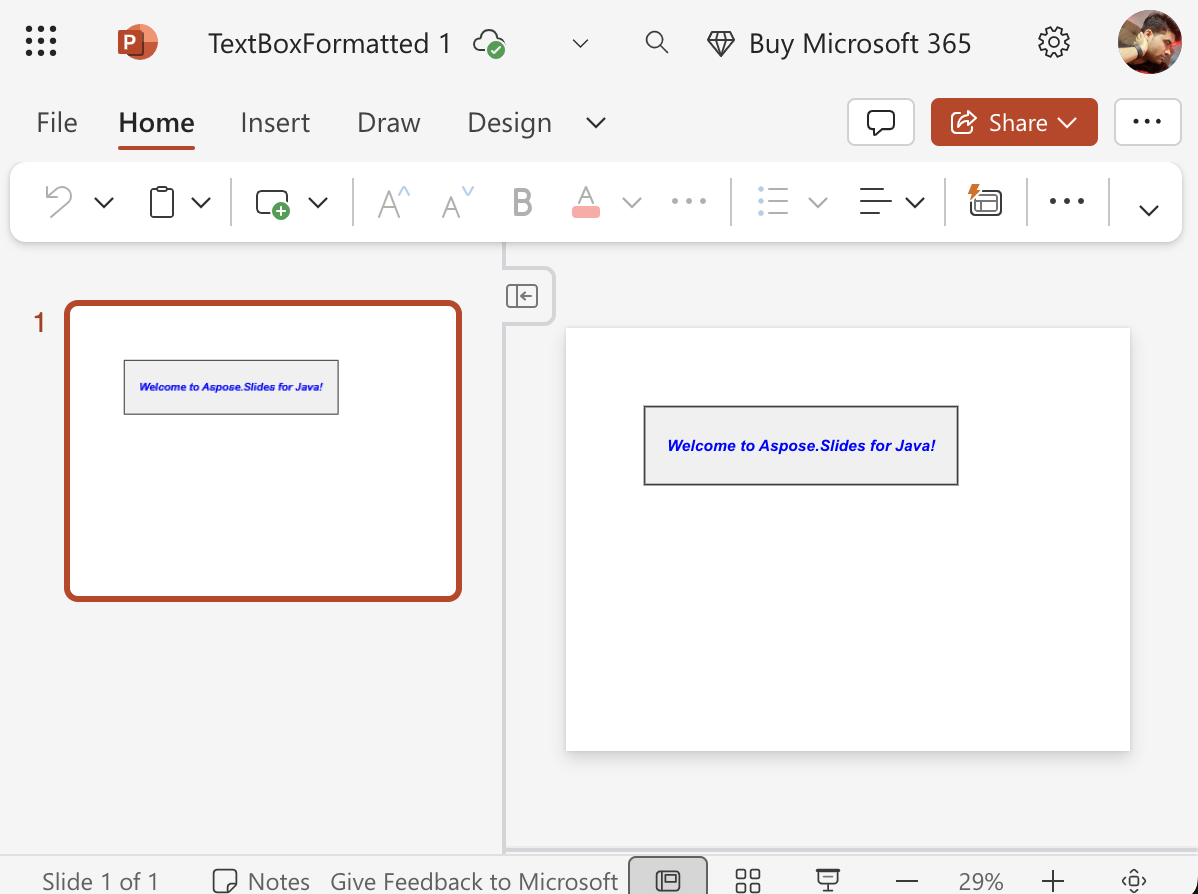Click Give Feedback to Microsoft
Image resolution: width=1198 pixels, height=894 pixels.
[474, 880]
